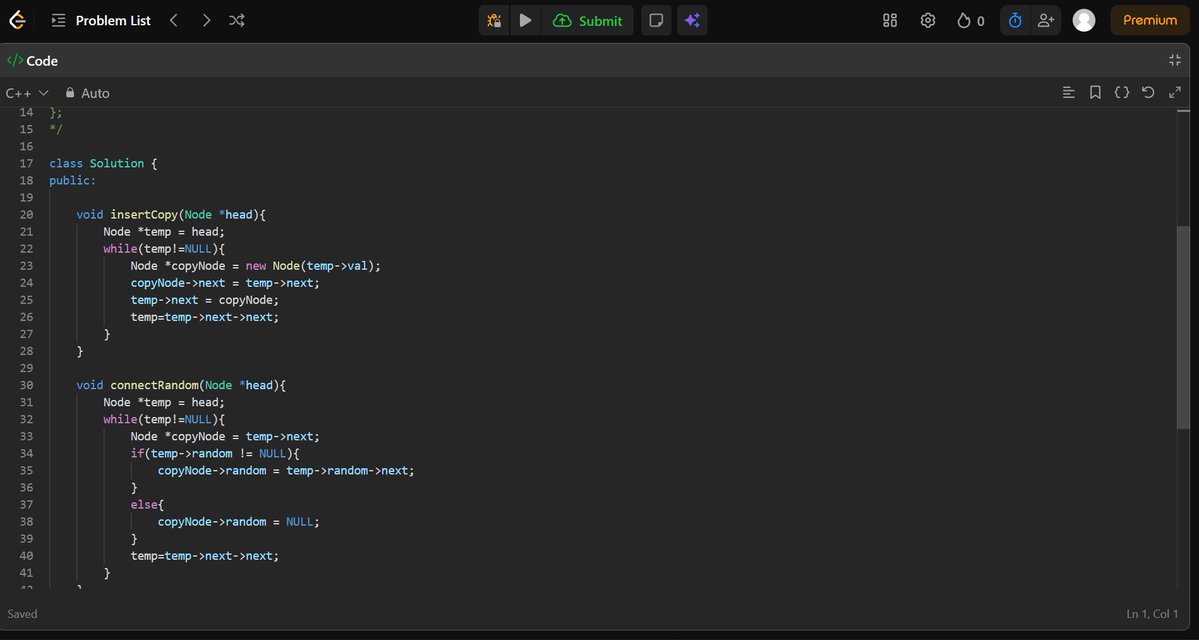
Task: View your streak via flame icon
Action: (x=962, y=20)
